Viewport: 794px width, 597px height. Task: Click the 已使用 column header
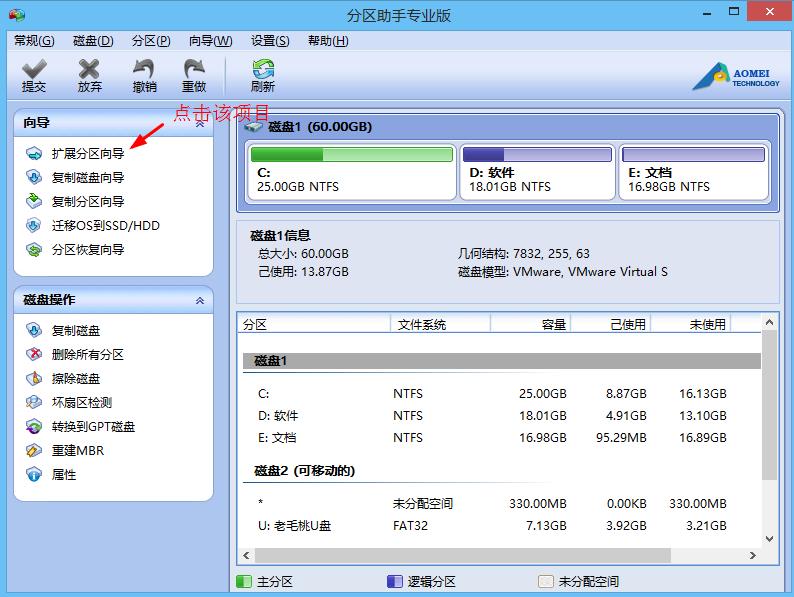[x=611, y=324]
